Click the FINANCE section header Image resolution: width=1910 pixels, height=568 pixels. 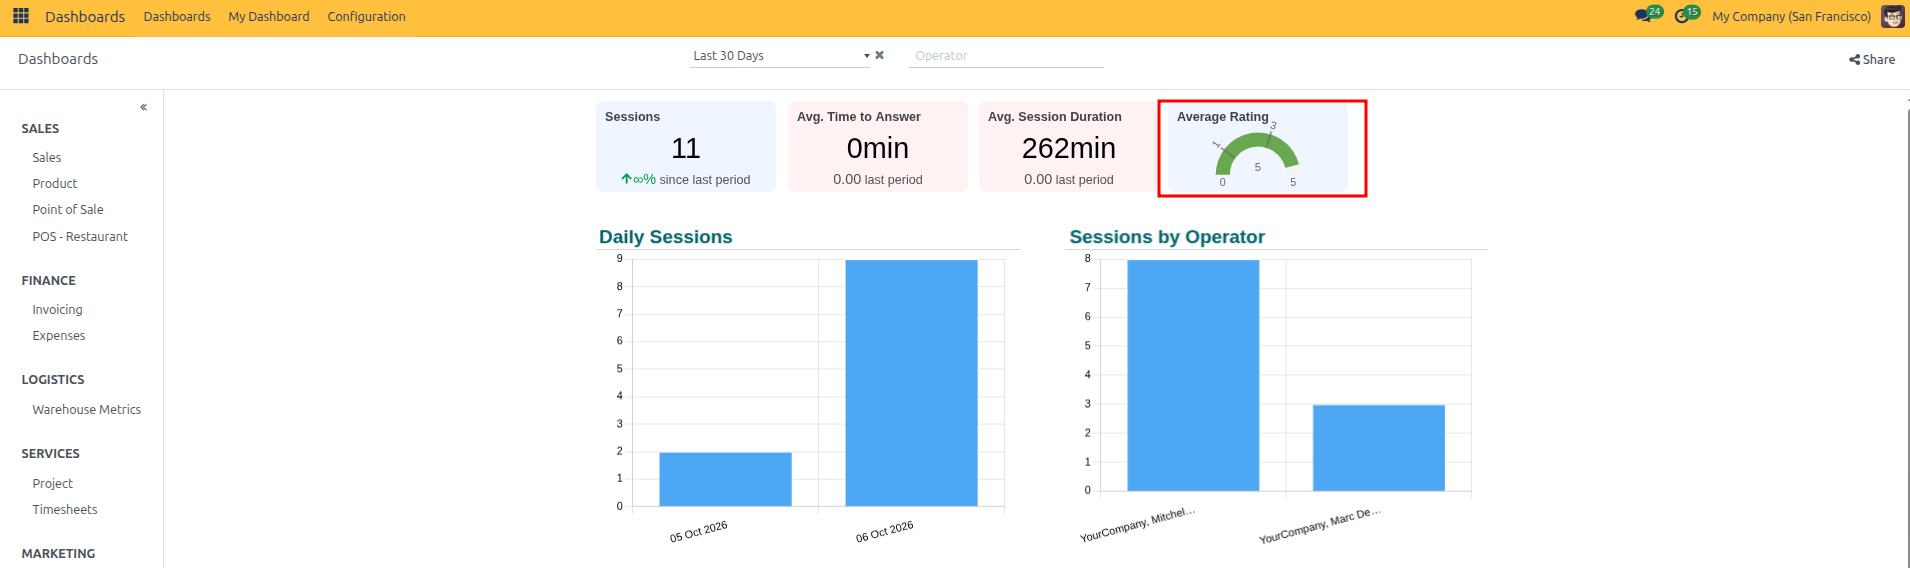tap(48, 280)
